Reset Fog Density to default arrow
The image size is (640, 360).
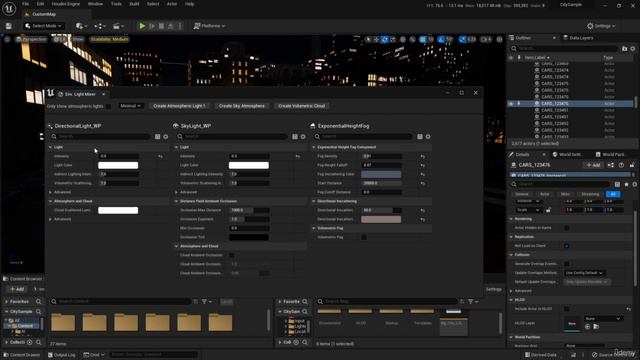(x=422, y=156)
